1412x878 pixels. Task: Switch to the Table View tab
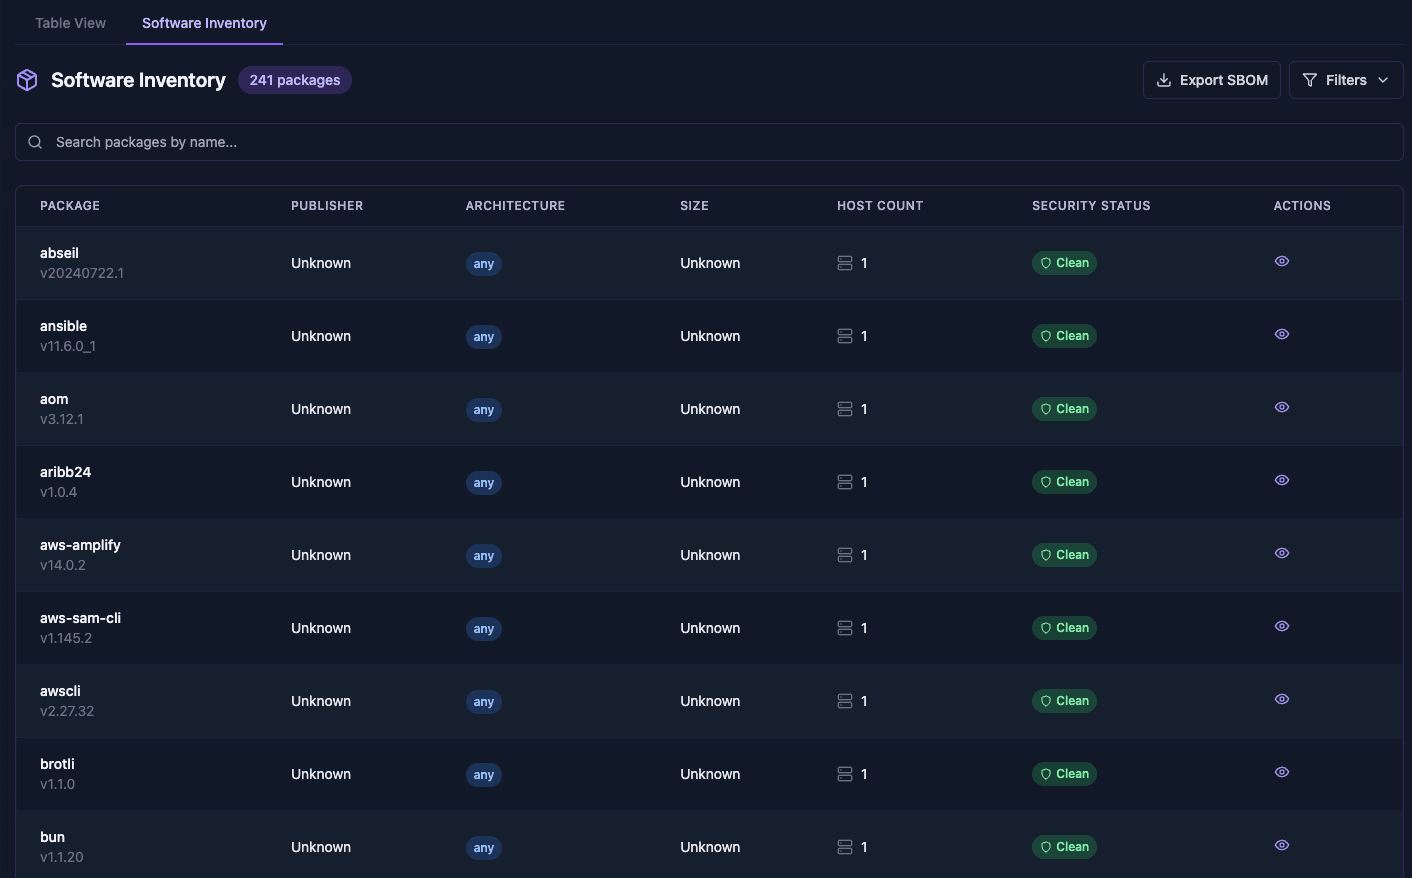70,23
